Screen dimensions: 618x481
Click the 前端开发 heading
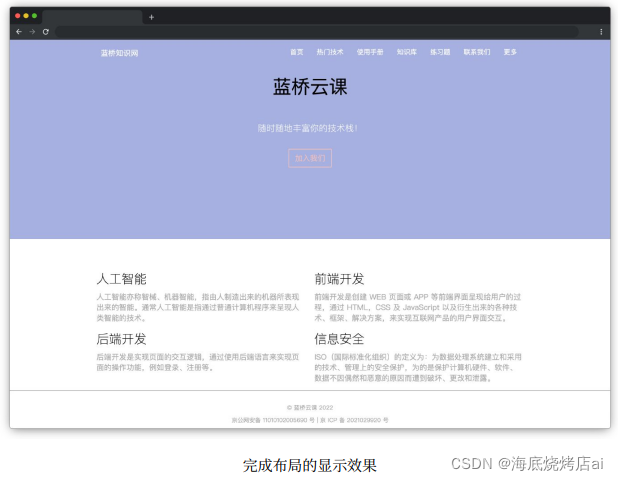339,279
